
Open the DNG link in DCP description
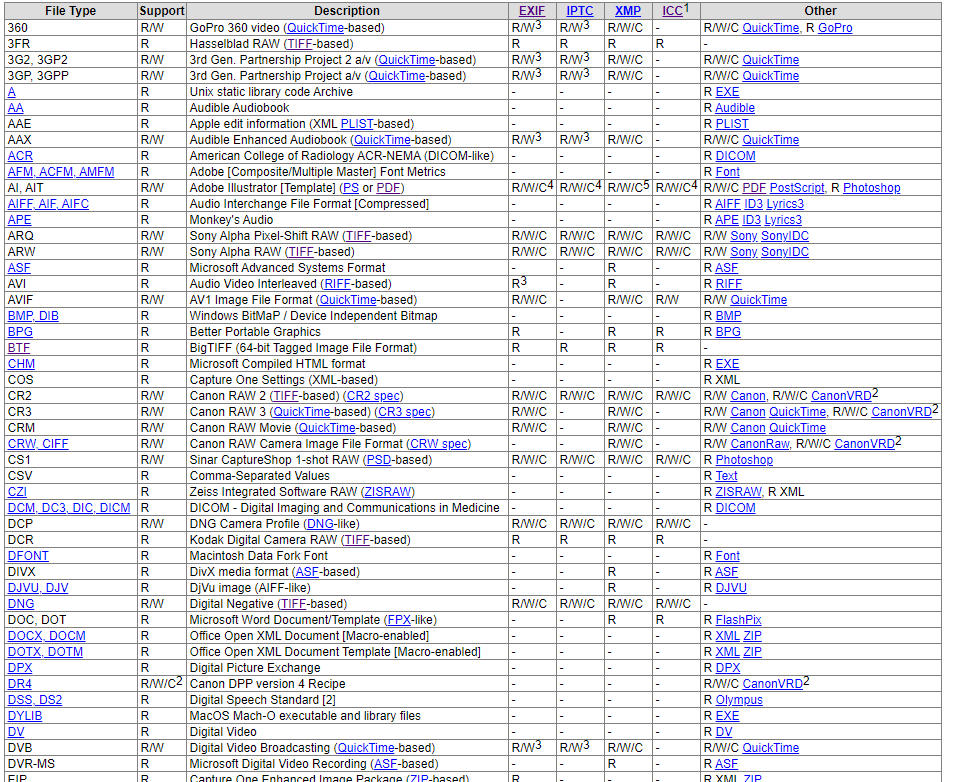point(320,524)
